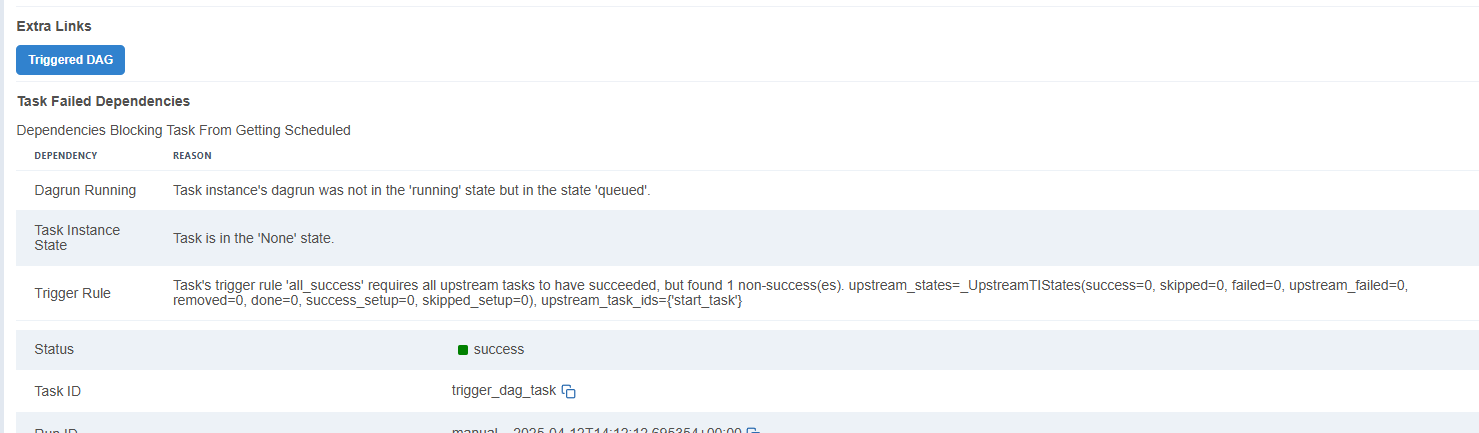This screenshot has height=433, width=1479.
Task: Click the green success status square
Action: pos(463,350)
